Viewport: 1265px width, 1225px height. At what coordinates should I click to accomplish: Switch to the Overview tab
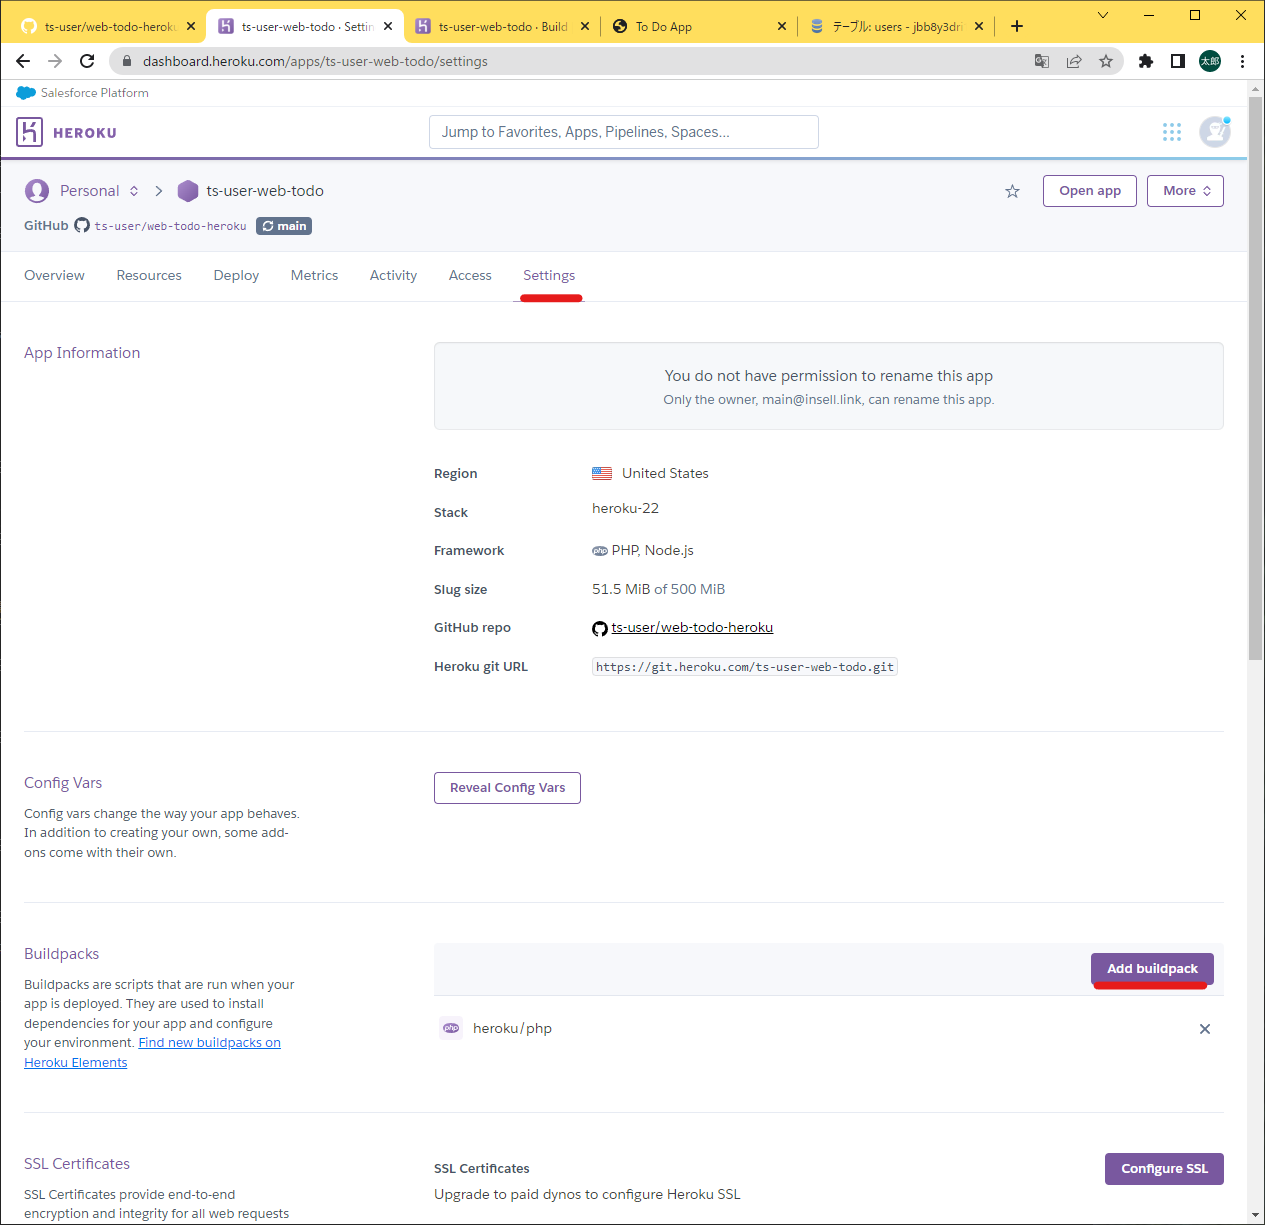54,275
